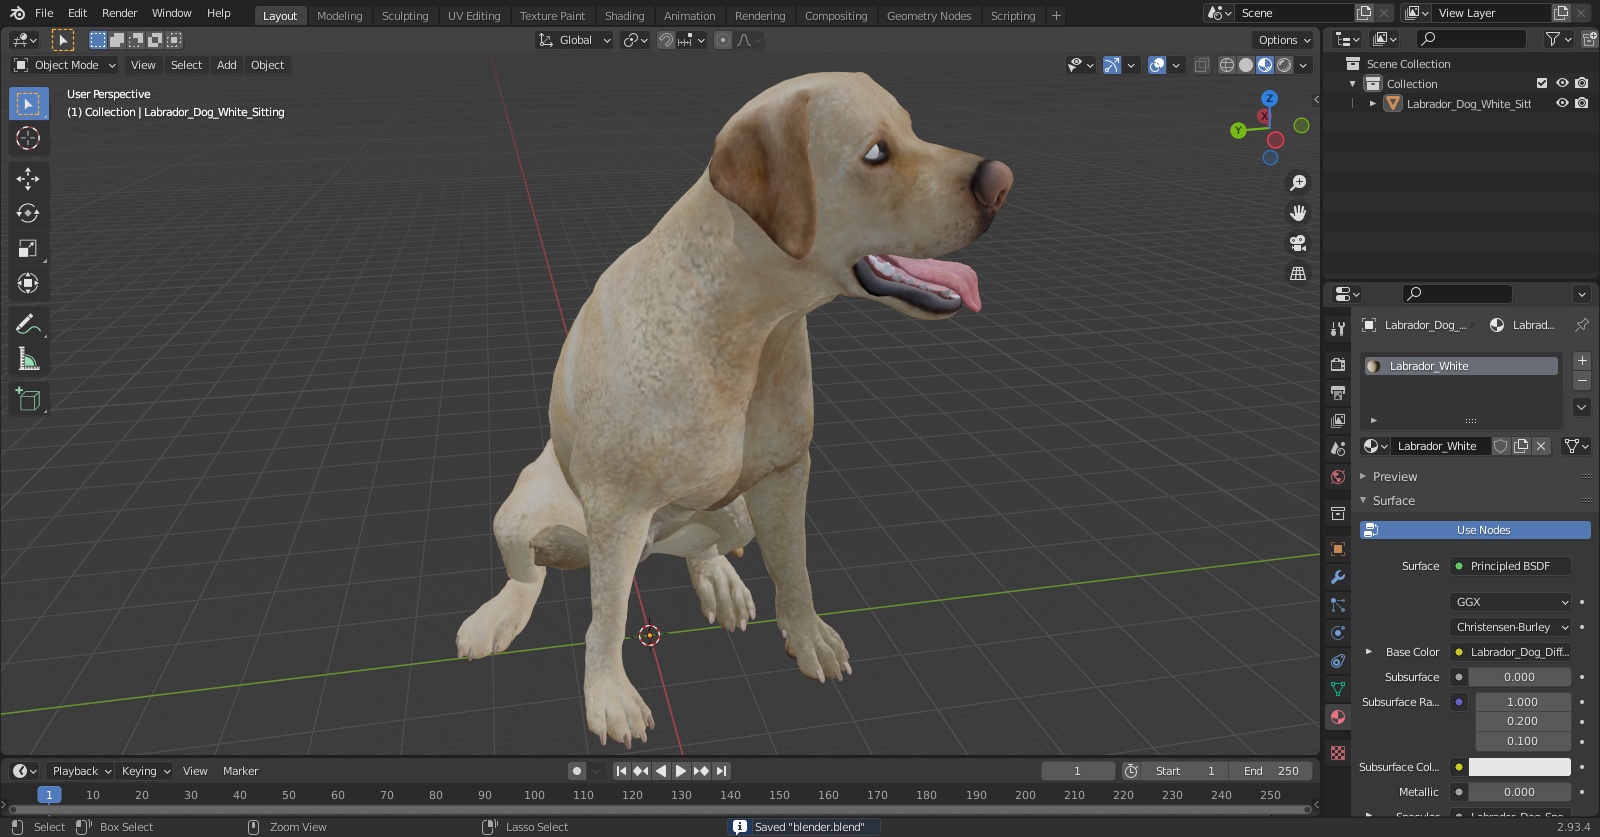Toggle the Use Nodes button
The height and width of the screenshot is (837, 1600).
click(x=1475, y=530)
